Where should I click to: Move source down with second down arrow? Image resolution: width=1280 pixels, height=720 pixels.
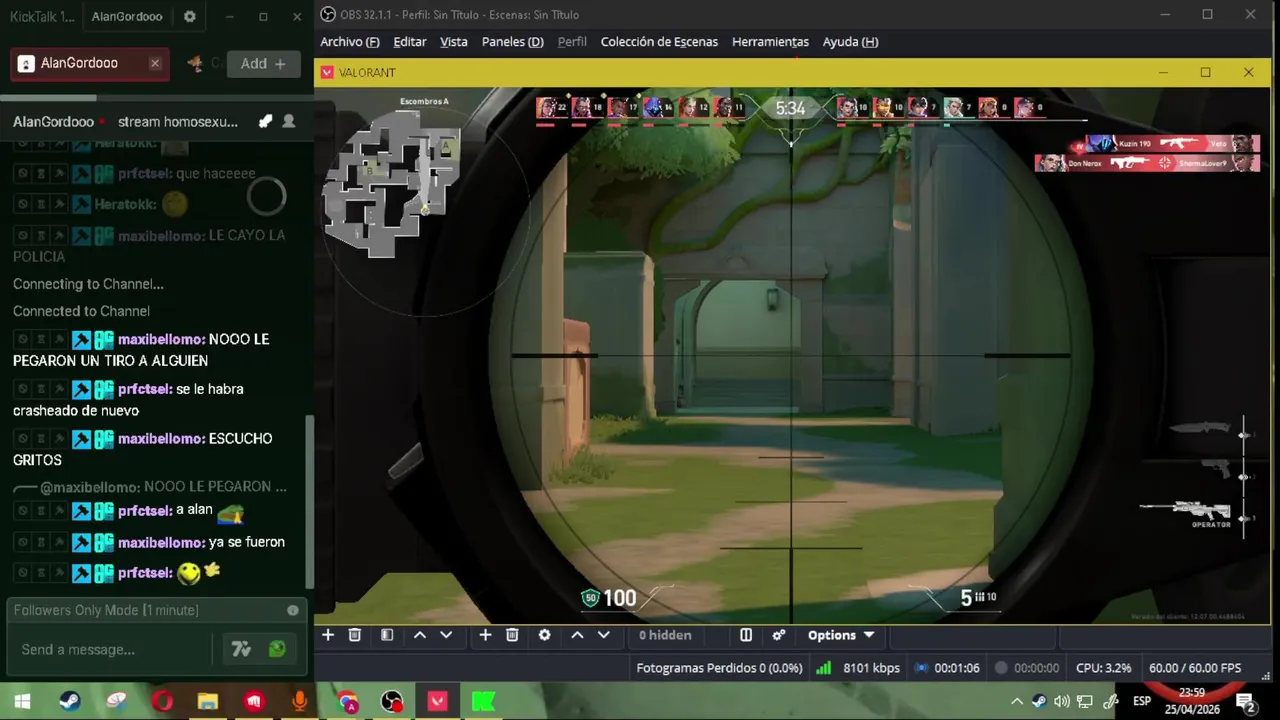point(604,635)
